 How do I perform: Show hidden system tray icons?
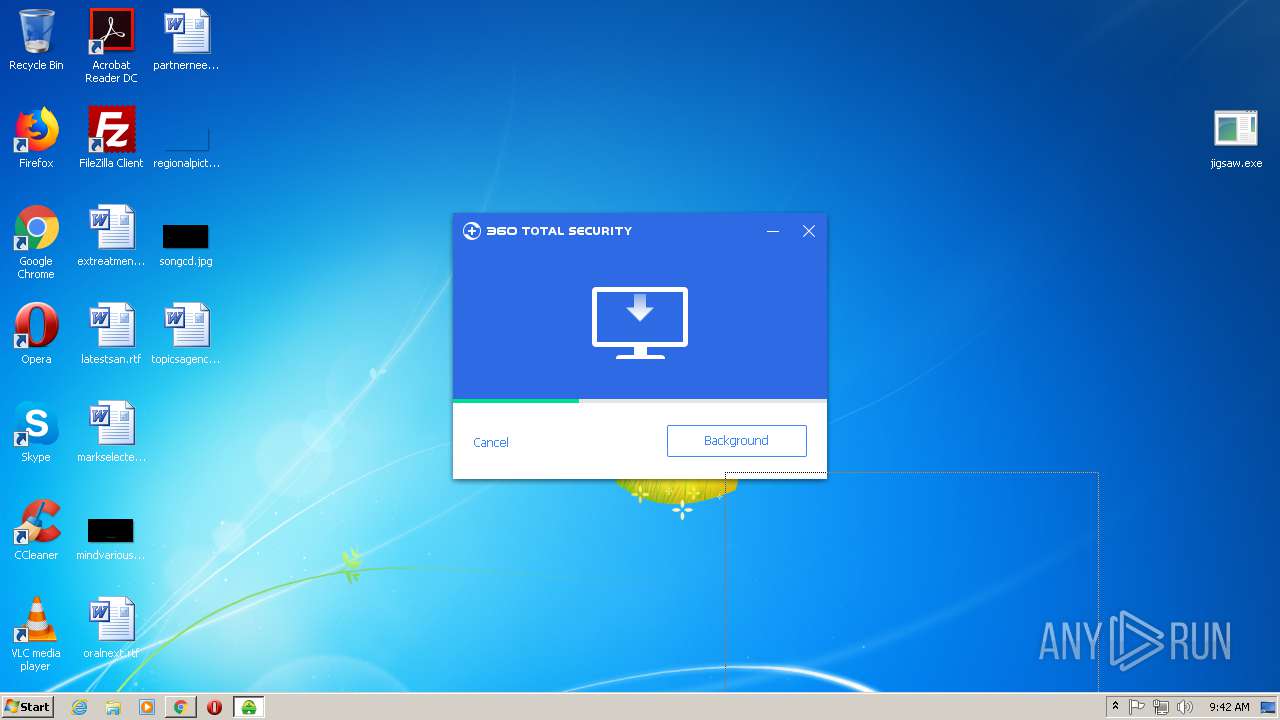1115,707
